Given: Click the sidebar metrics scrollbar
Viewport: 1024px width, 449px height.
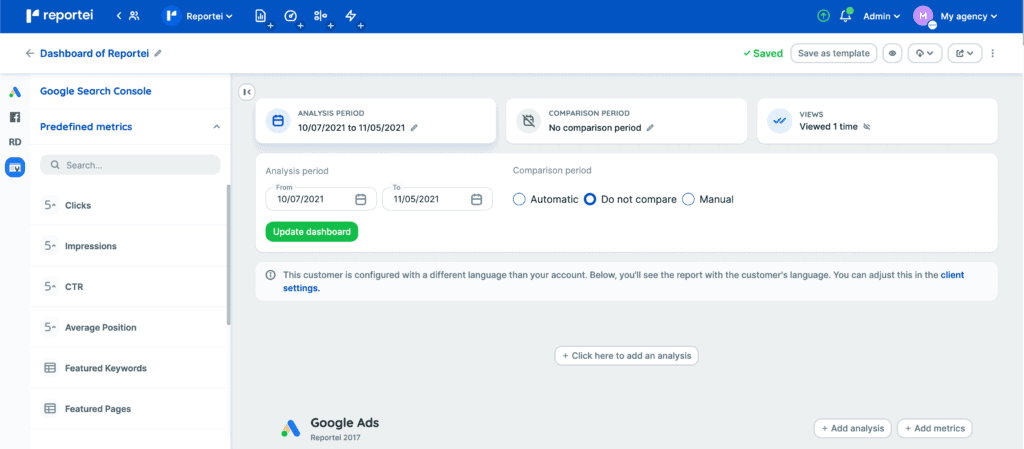Looking at the screenshot, I should pos(228,255).
